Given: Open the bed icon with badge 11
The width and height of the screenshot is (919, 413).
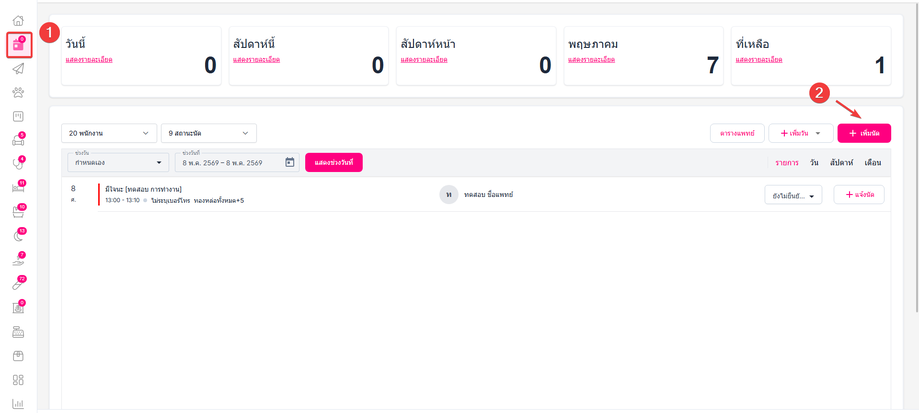Looking at the screenshot, I should pos(18,187).
